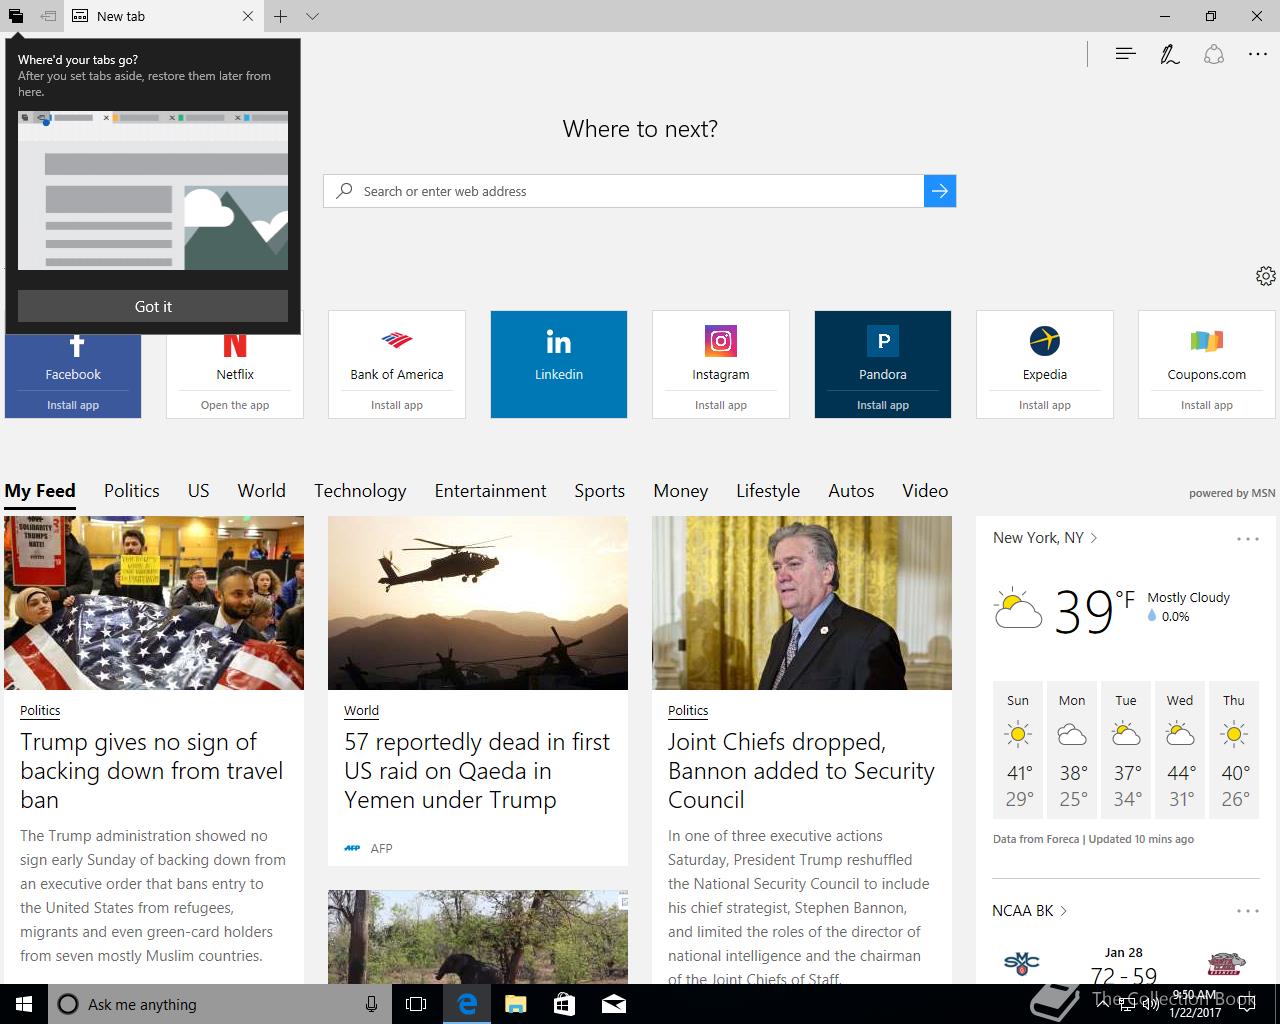Click Politics label above Joint Chiefs story

click(x=688, y=711)
